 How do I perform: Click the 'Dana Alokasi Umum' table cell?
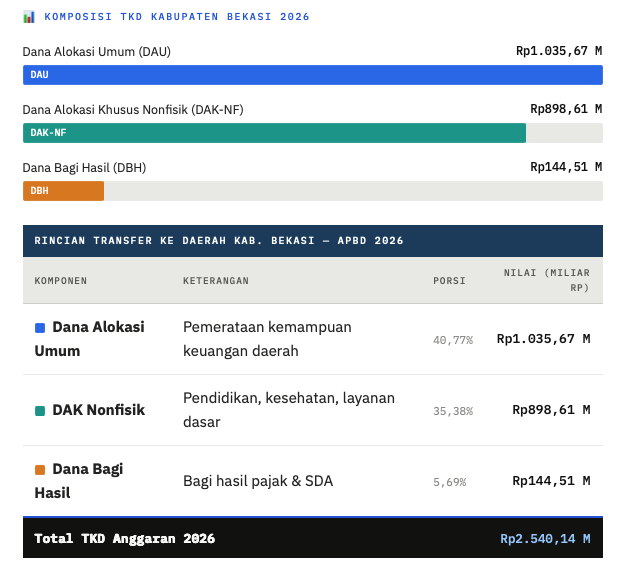[x=89, y=339]
